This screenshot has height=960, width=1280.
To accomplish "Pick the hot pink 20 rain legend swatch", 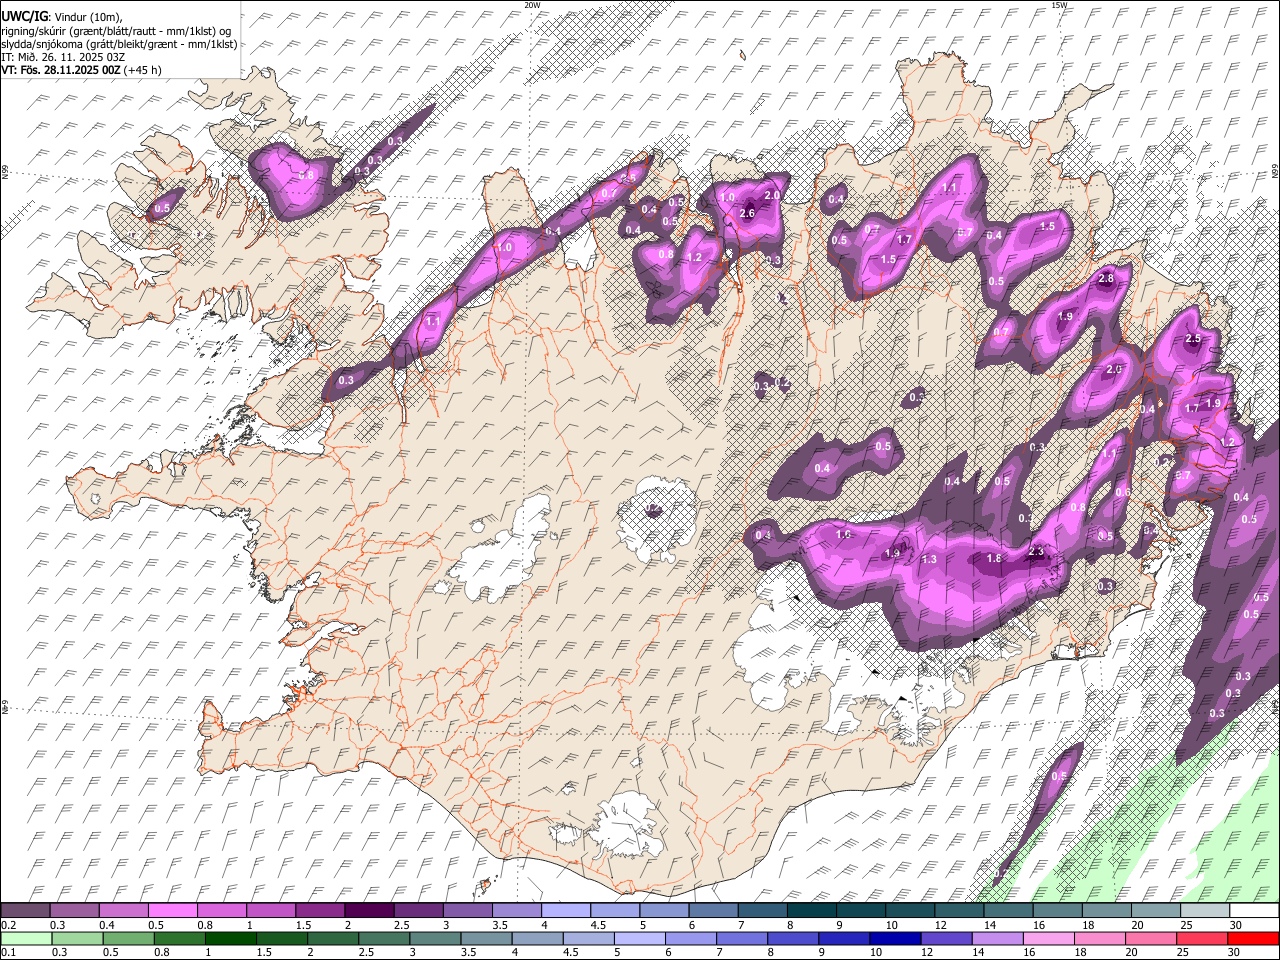I will point(1150,939).
